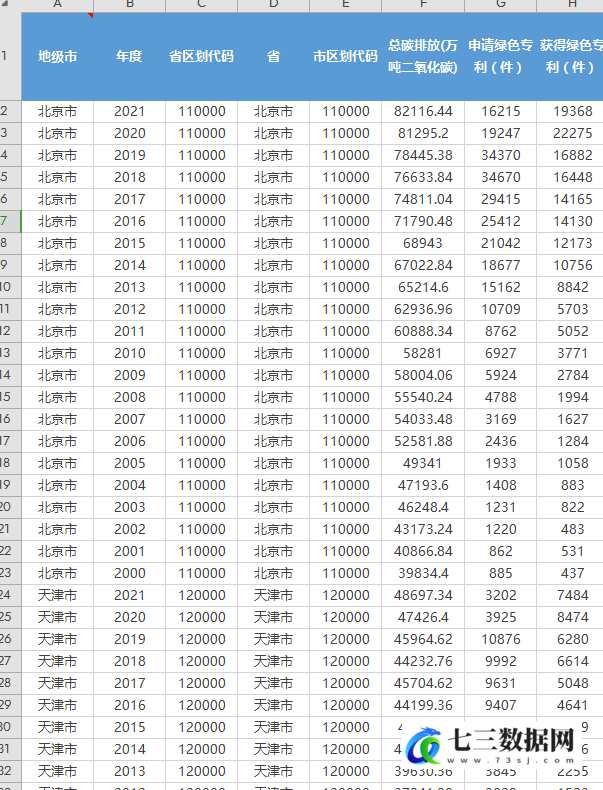
Task: Select the cell with 25412
Action: coord(501,221)
